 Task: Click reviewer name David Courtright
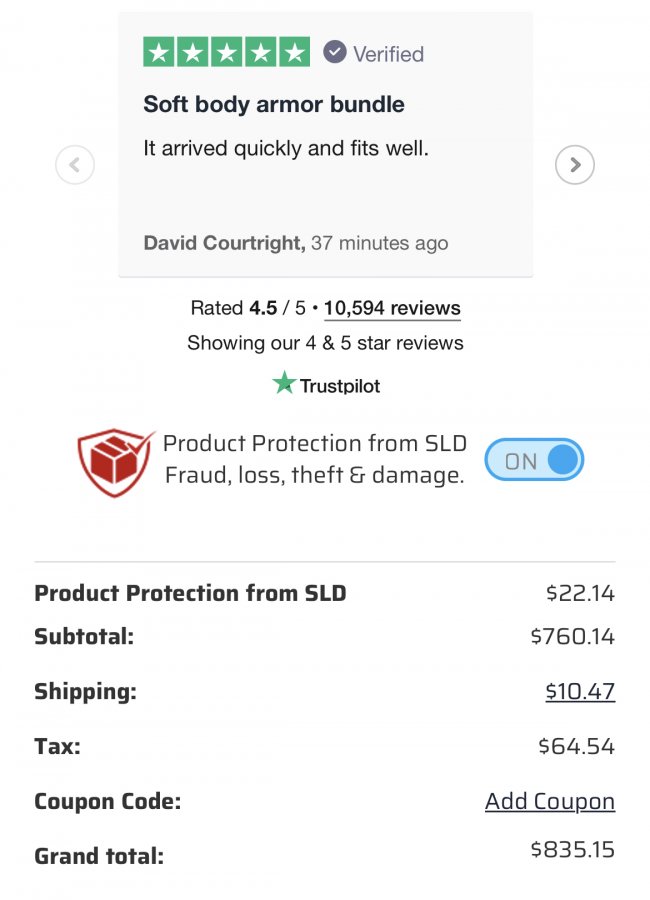pyautogui.click(x=225, y=243)
